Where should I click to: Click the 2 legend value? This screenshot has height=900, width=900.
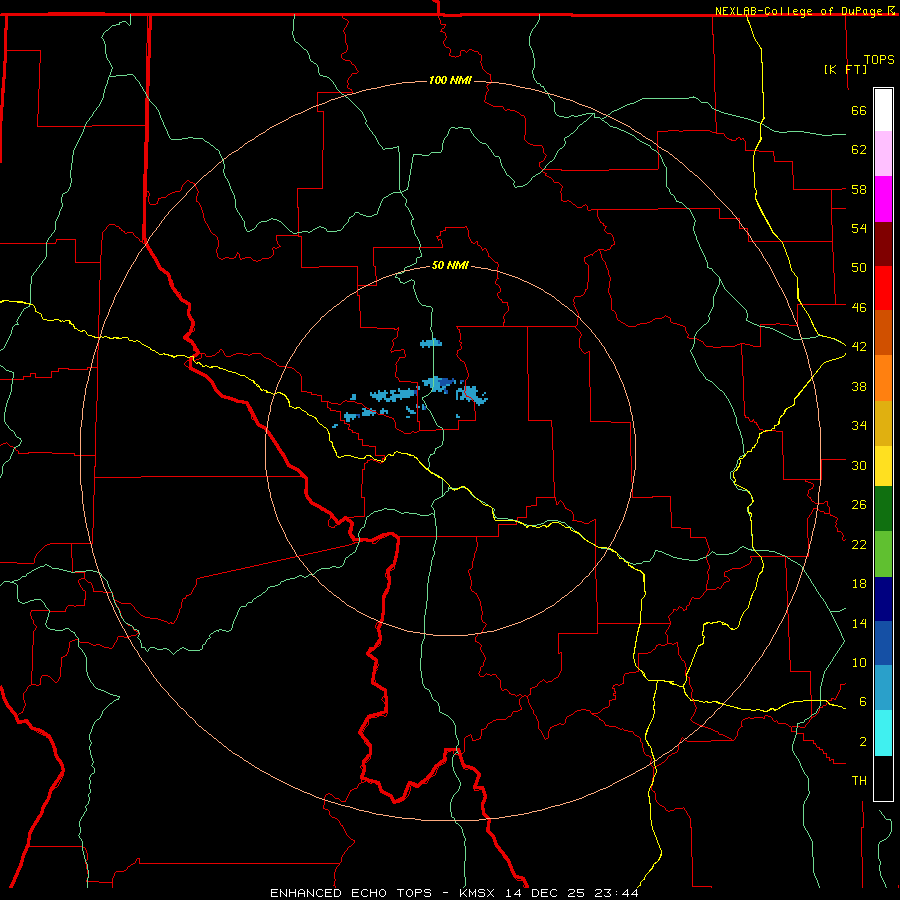click(862, 741)
